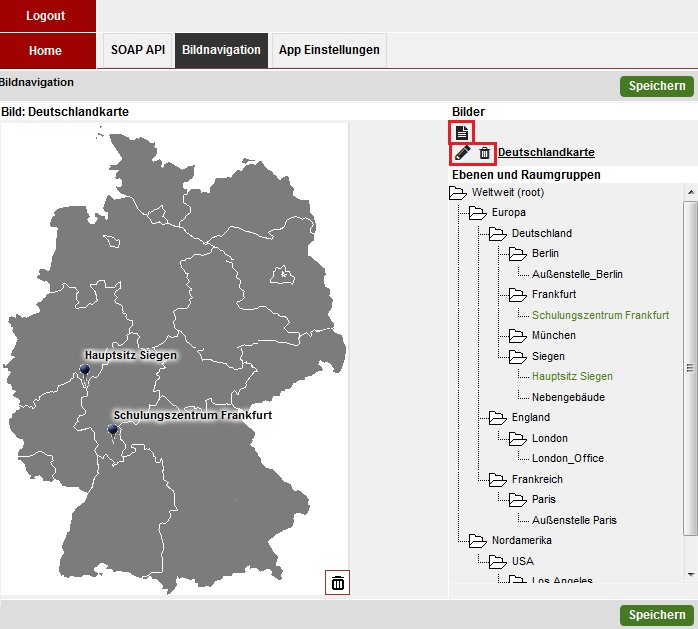Viewport: 698px width, 629px height.
Task: Open the App Einstellungen tab
Action: click(x=329, y=50)
